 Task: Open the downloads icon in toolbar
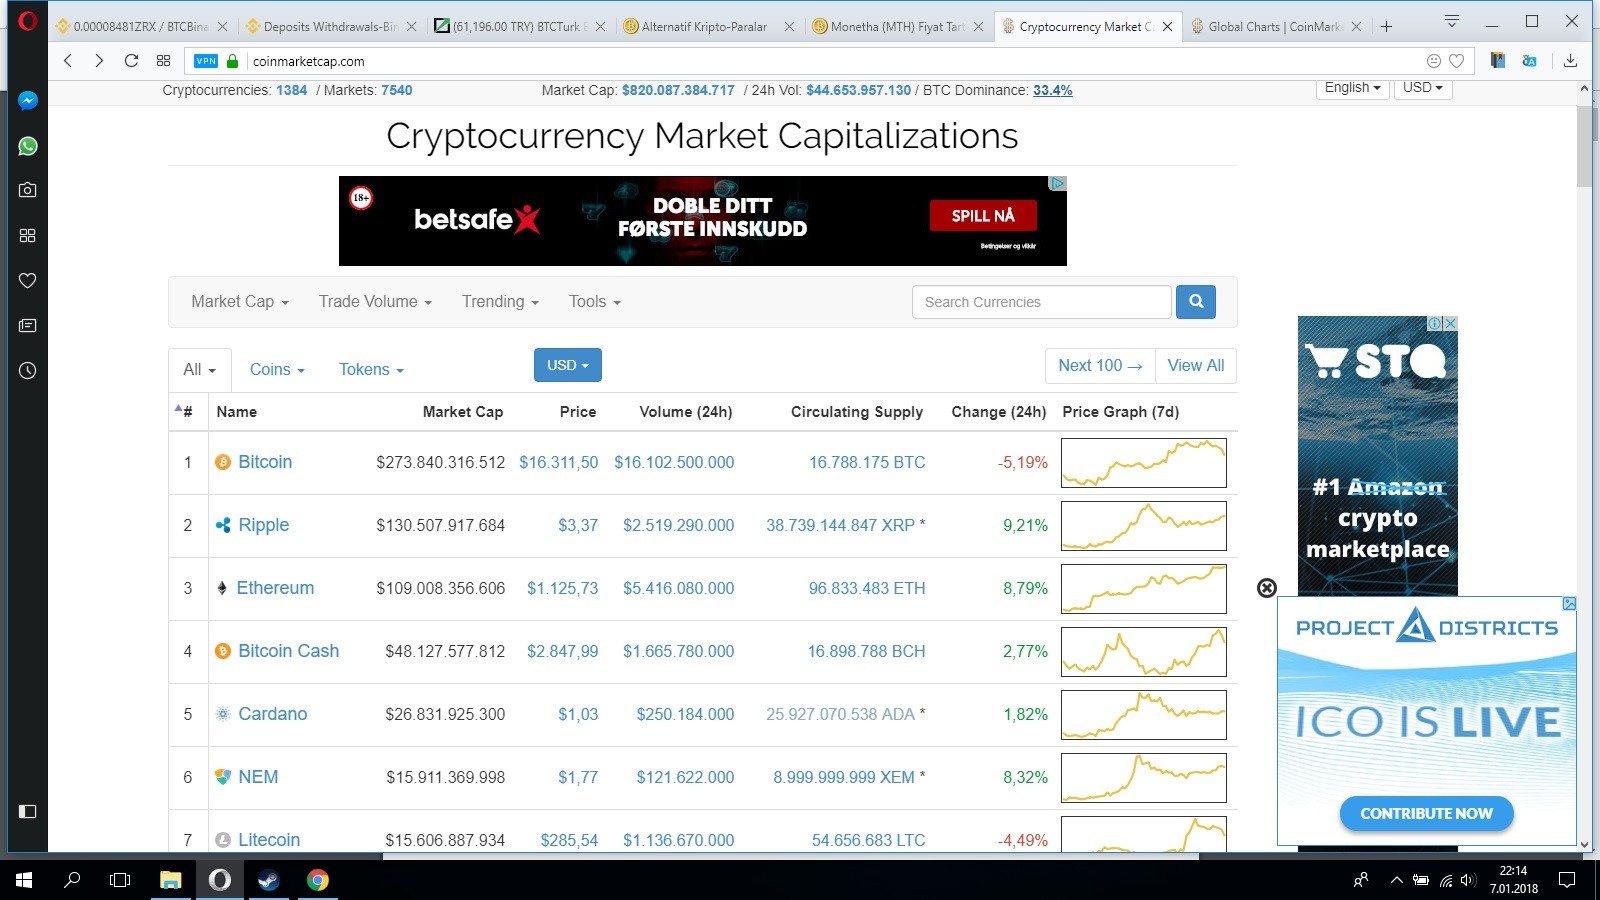pos(1570,61)
